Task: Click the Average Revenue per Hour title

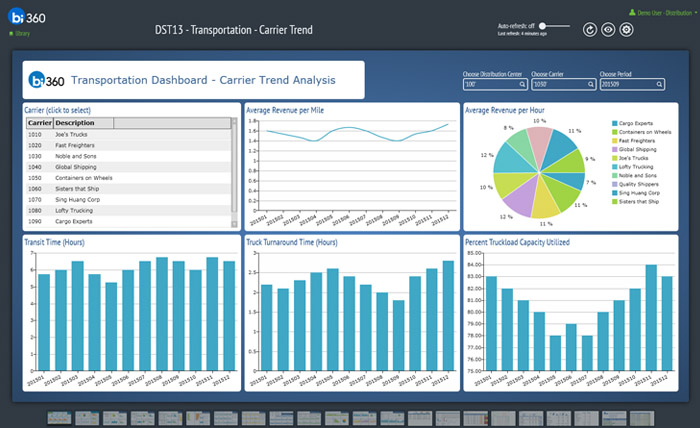Action: 505,110
